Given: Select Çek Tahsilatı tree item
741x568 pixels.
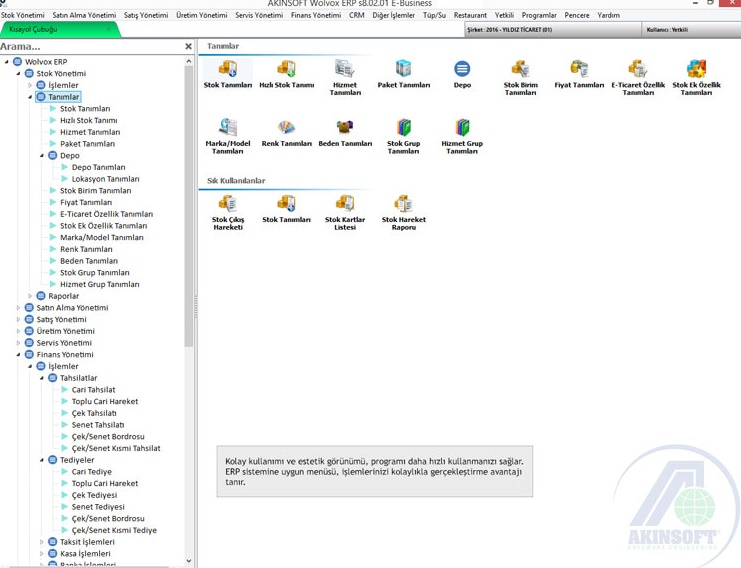Looking at the screenshot, I should 94,413.
